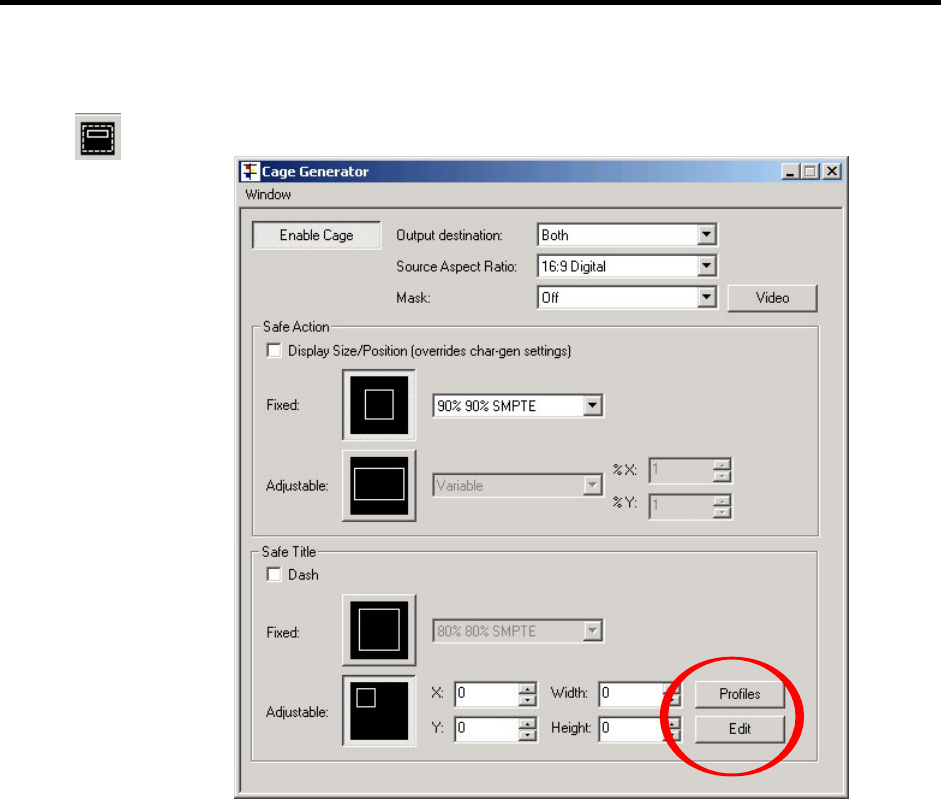Select the Safe Action Fixed cage thumbnail
Viewport: 941px width, 799px height.
379,405
